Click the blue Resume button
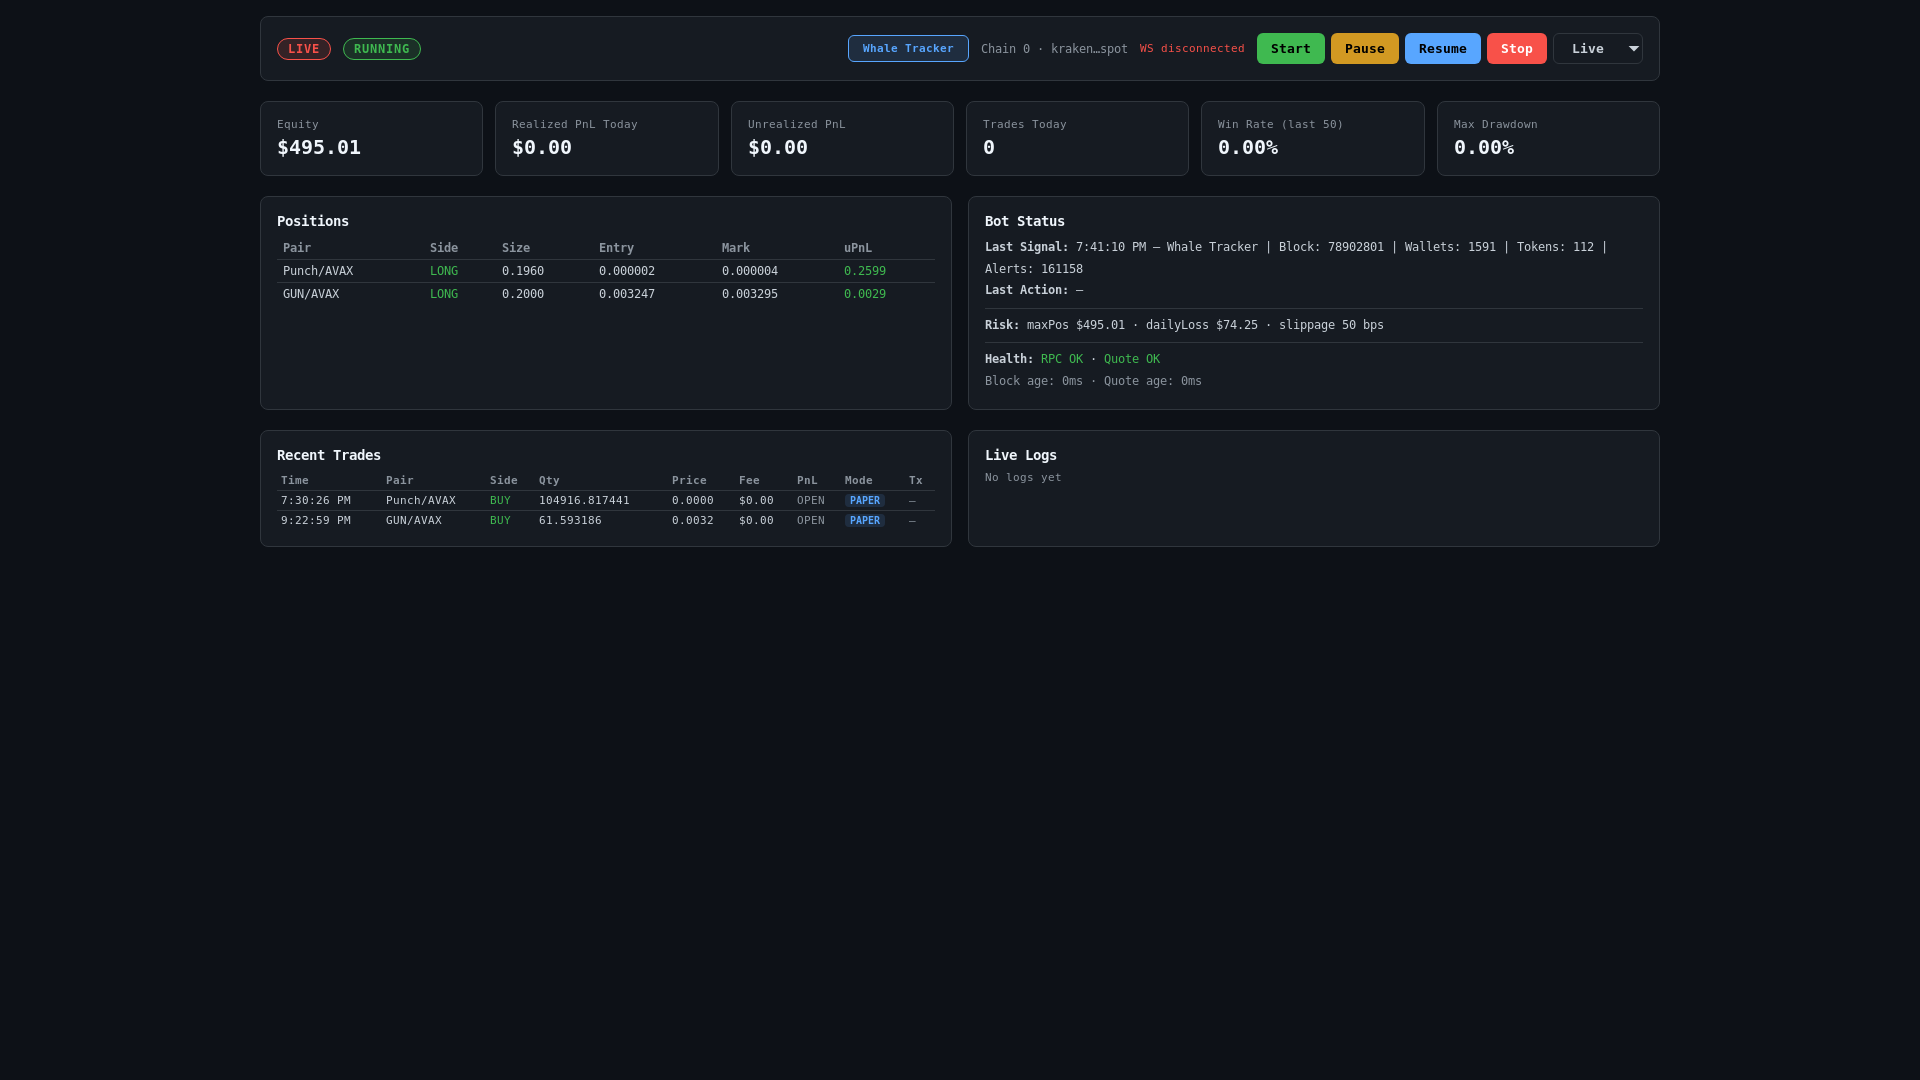The height and width of the screenshot is (1080, 1920). [x=1442, y=49]
